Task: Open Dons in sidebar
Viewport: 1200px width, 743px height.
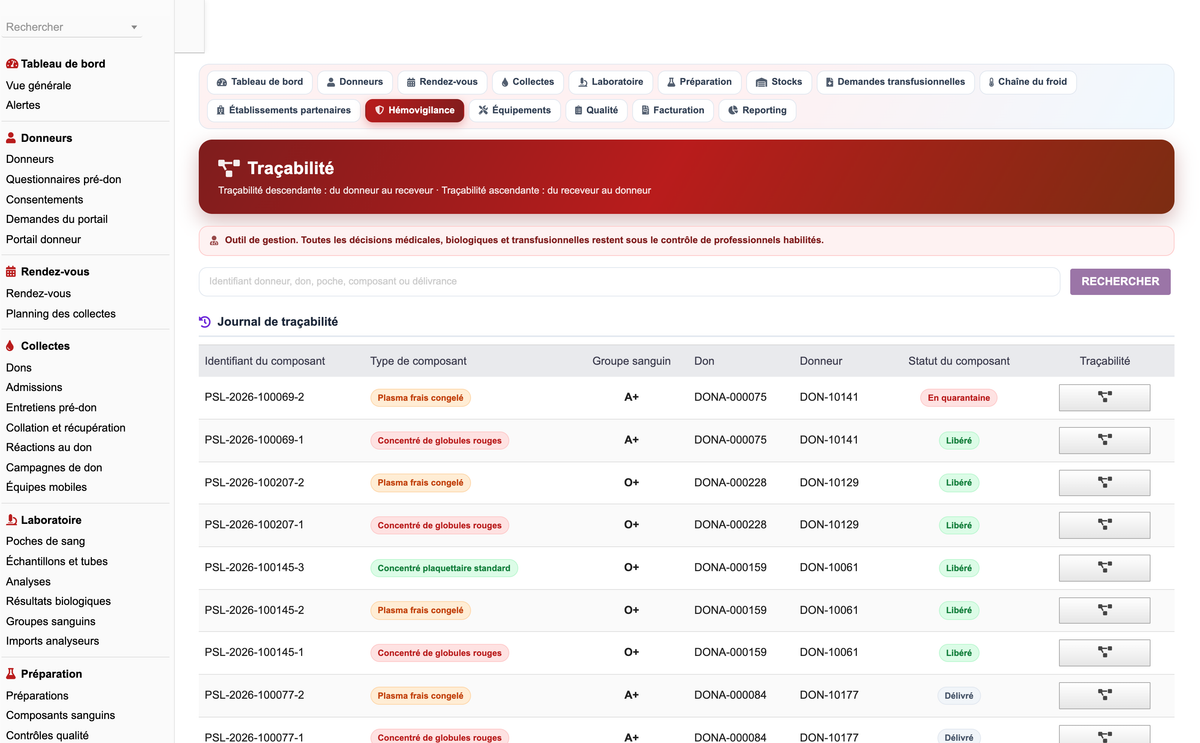Action: (18, 368)
